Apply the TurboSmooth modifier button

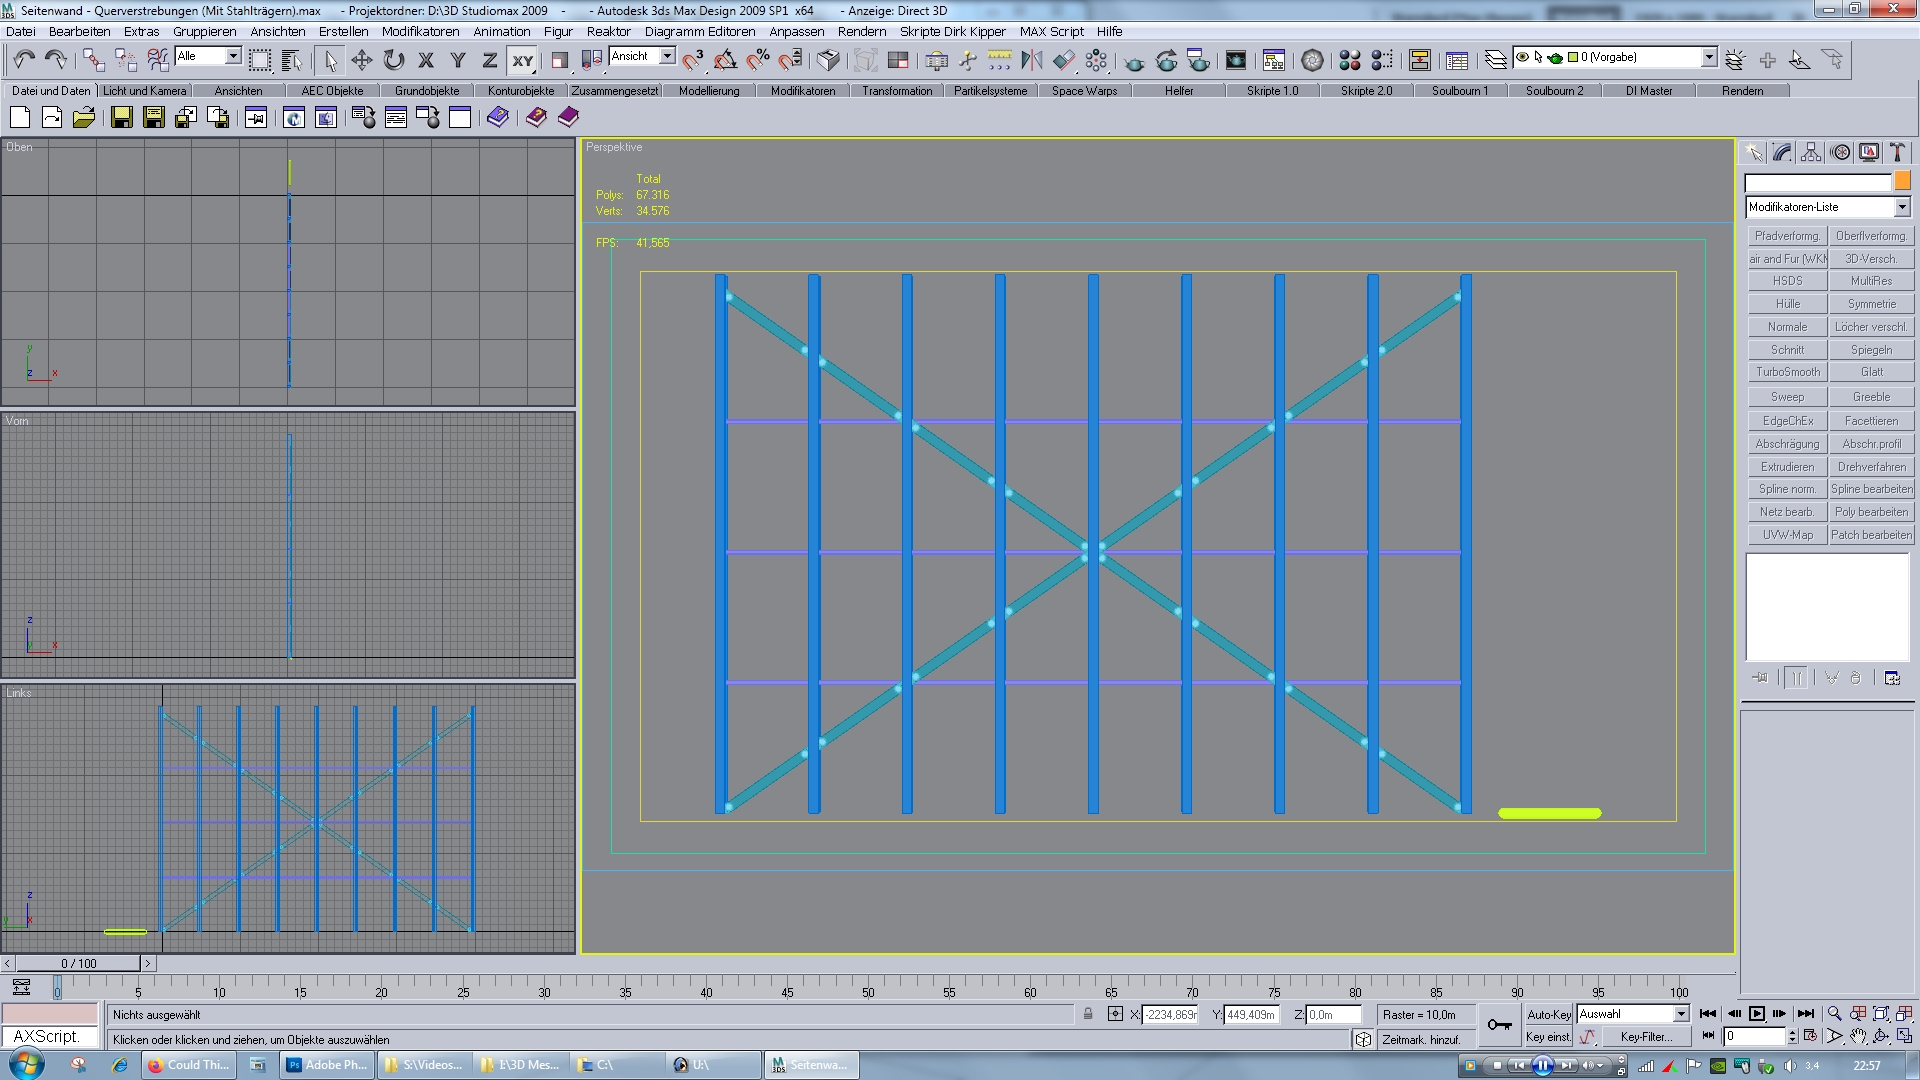point(1787,372)
